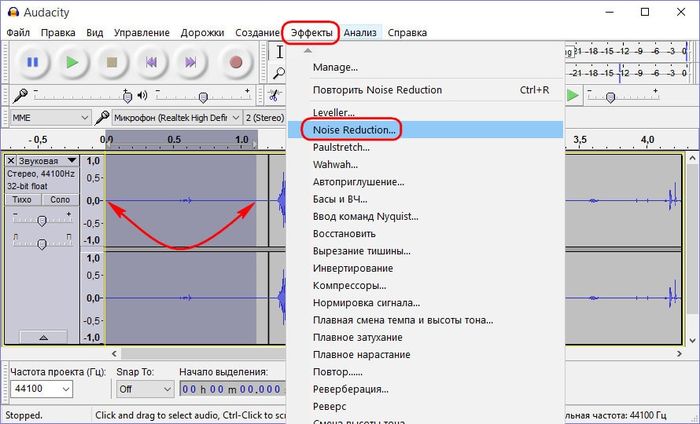Choose Noise Reduction from the effects menu
The width and height of the screenshot is (700, 424).
[x=355, y=129]
